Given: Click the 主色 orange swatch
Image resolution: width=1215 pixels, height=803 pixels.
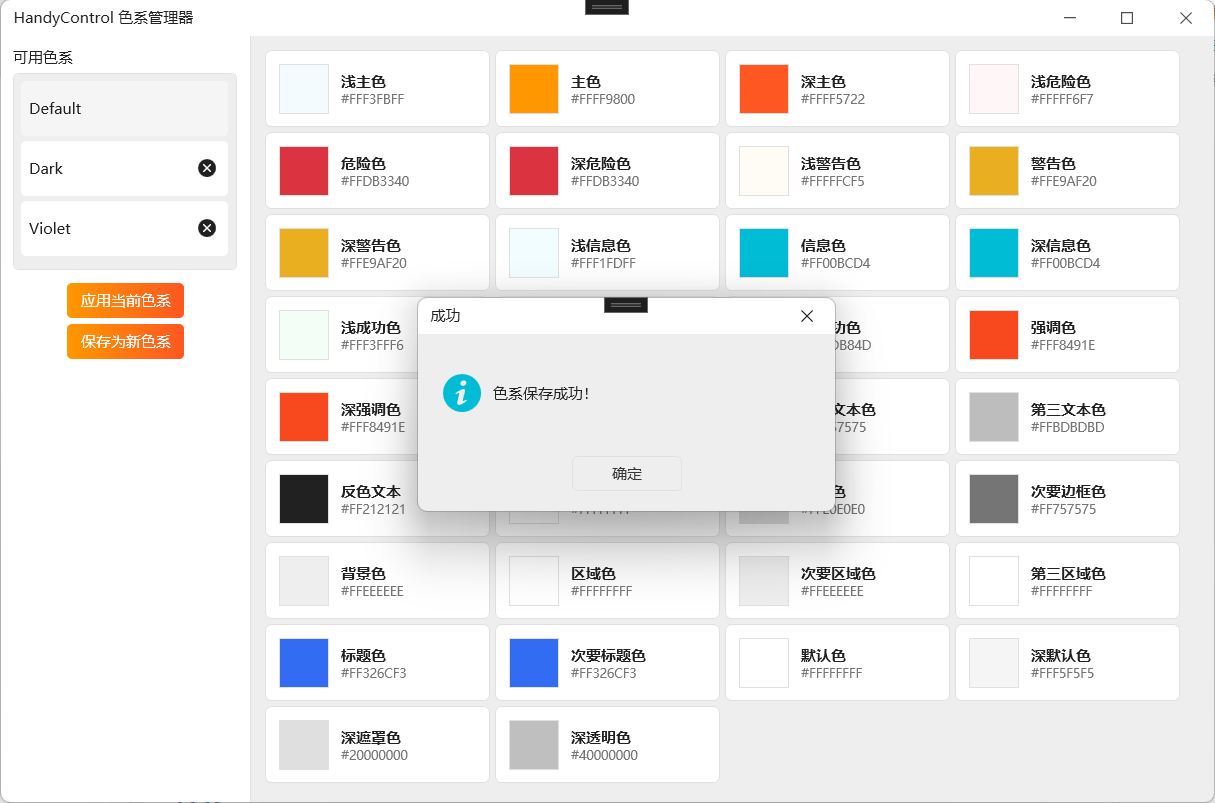Looking at the screenshot, I should click(x=534, y=89).
